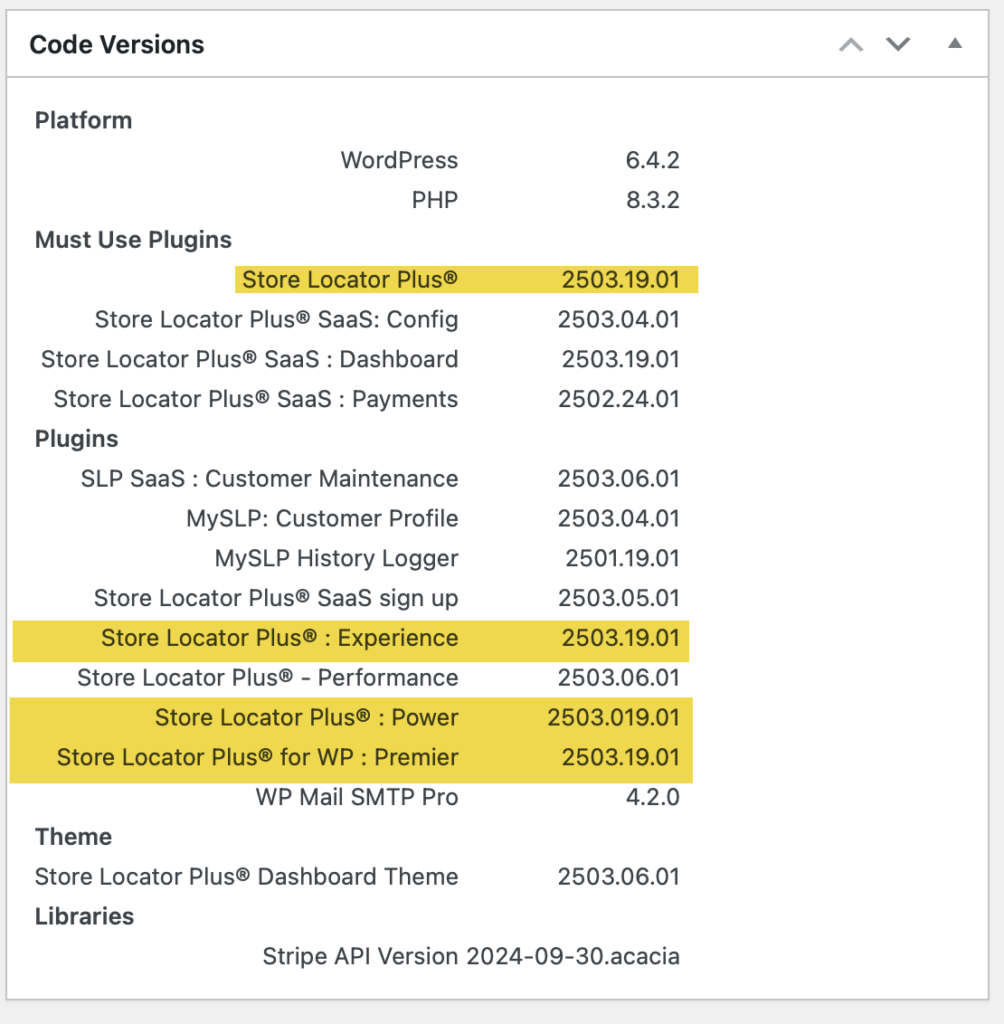This screenshot has height=1024, width=1004.
Task: Click the "WordPress" label
Action: point(399,160)
